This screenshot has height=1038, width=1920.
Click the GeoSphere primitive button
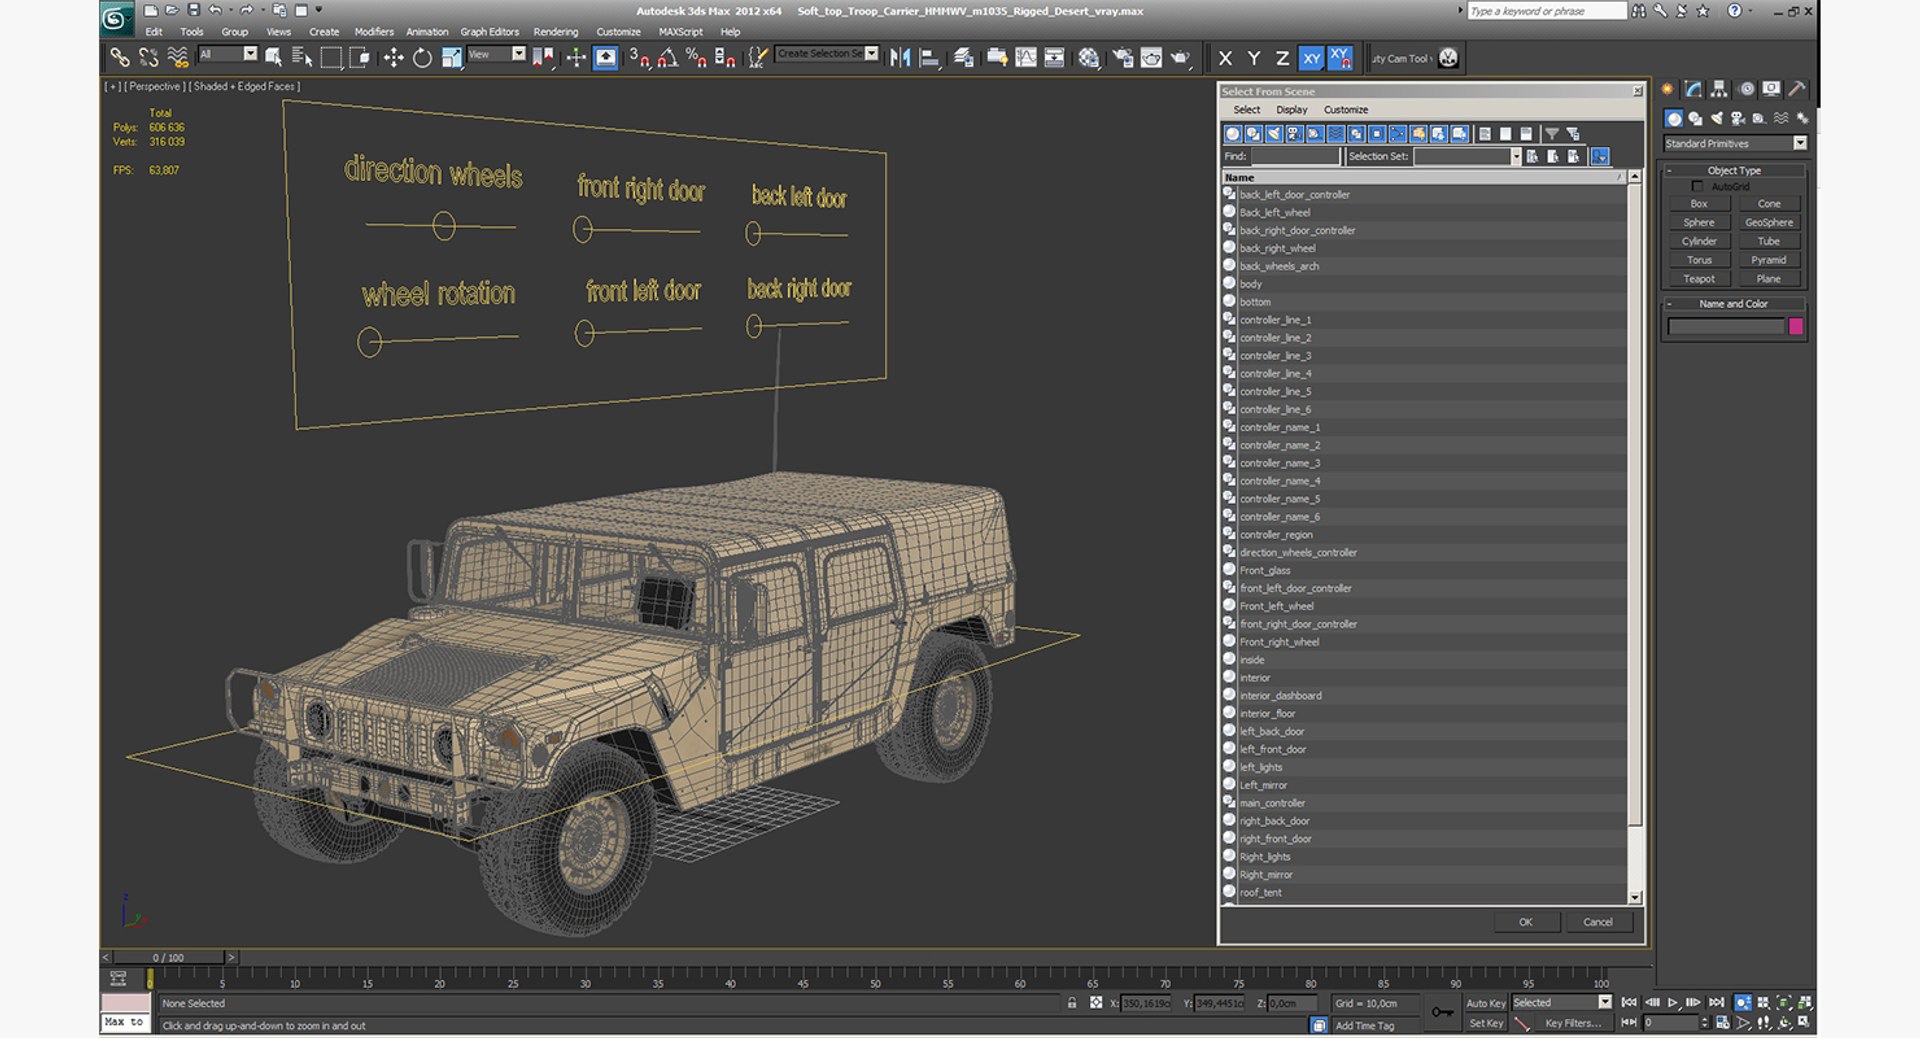(1768, 222)
